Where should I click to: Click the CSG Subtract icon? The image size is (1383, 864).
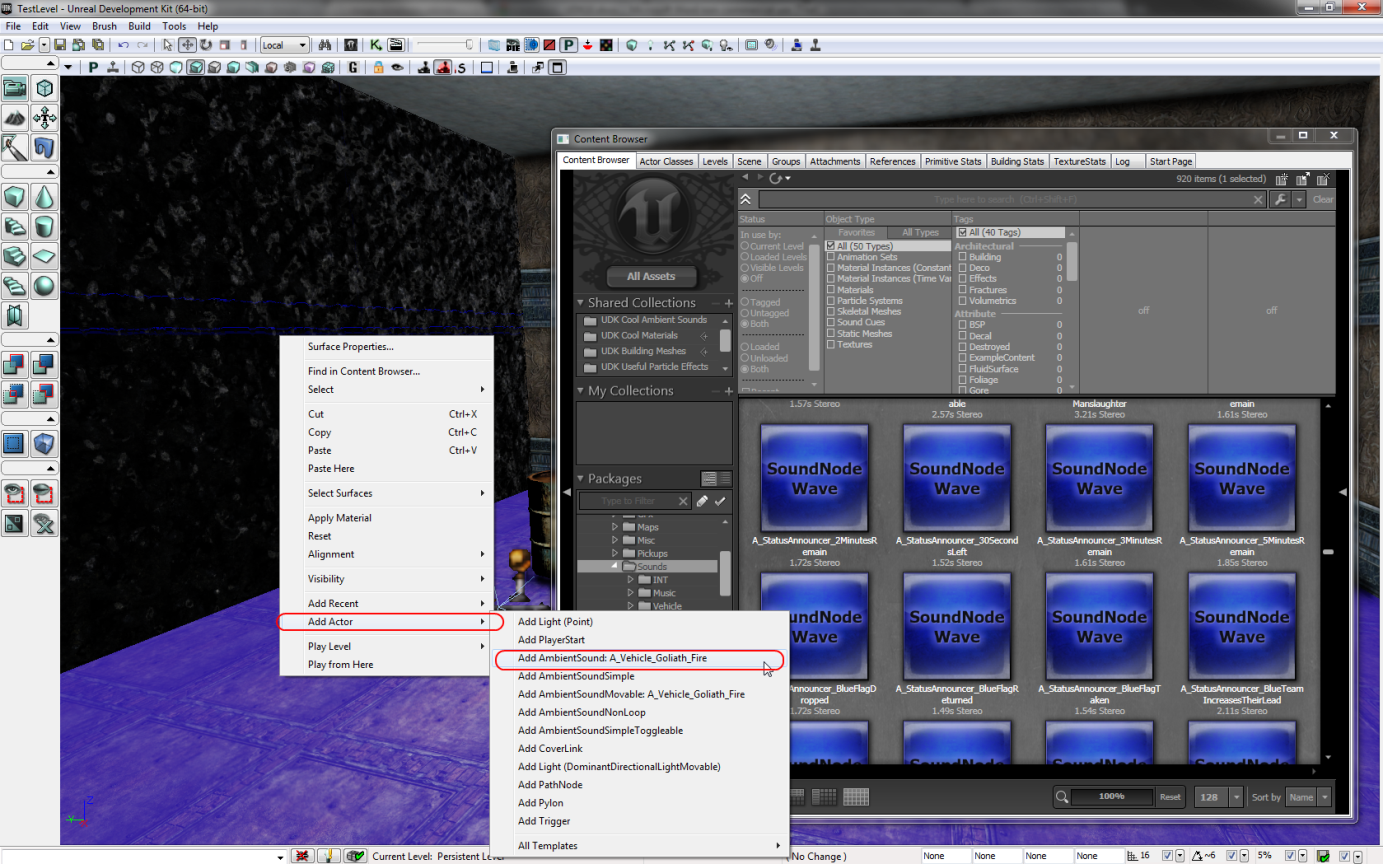[45, 364]
